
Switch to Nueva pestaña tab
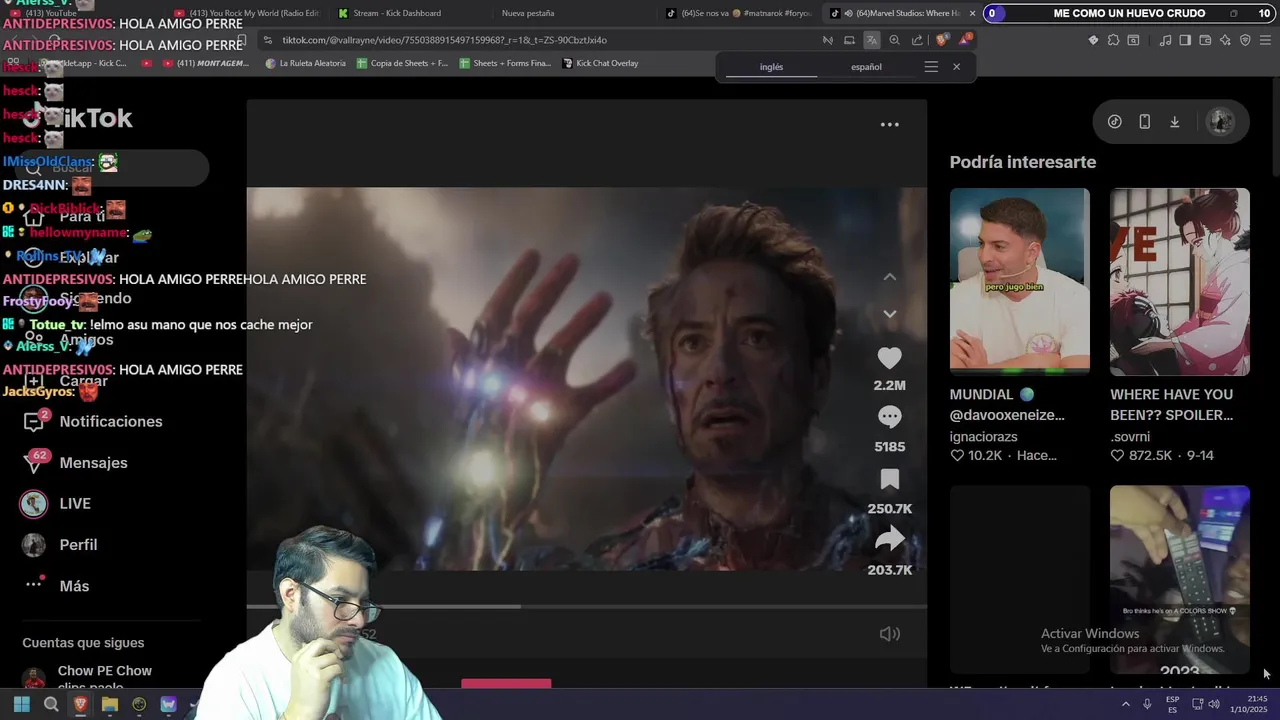pyautogui.click(x=527, y=13)
